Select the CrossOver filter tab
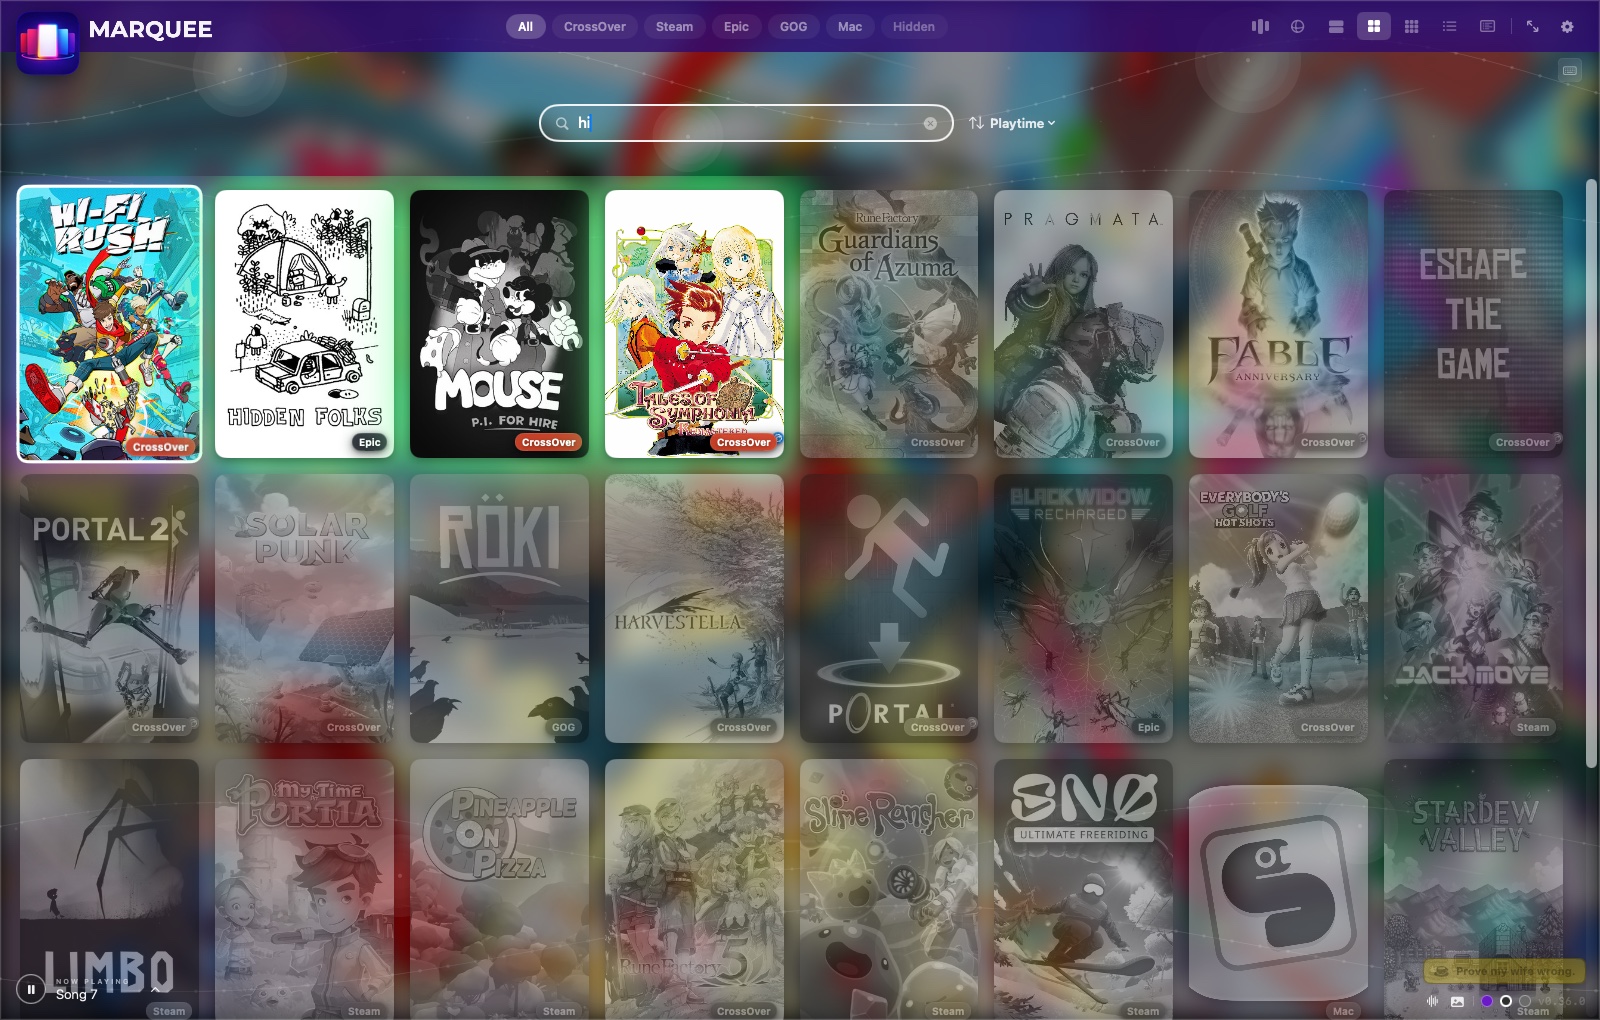 coord(595,27)
